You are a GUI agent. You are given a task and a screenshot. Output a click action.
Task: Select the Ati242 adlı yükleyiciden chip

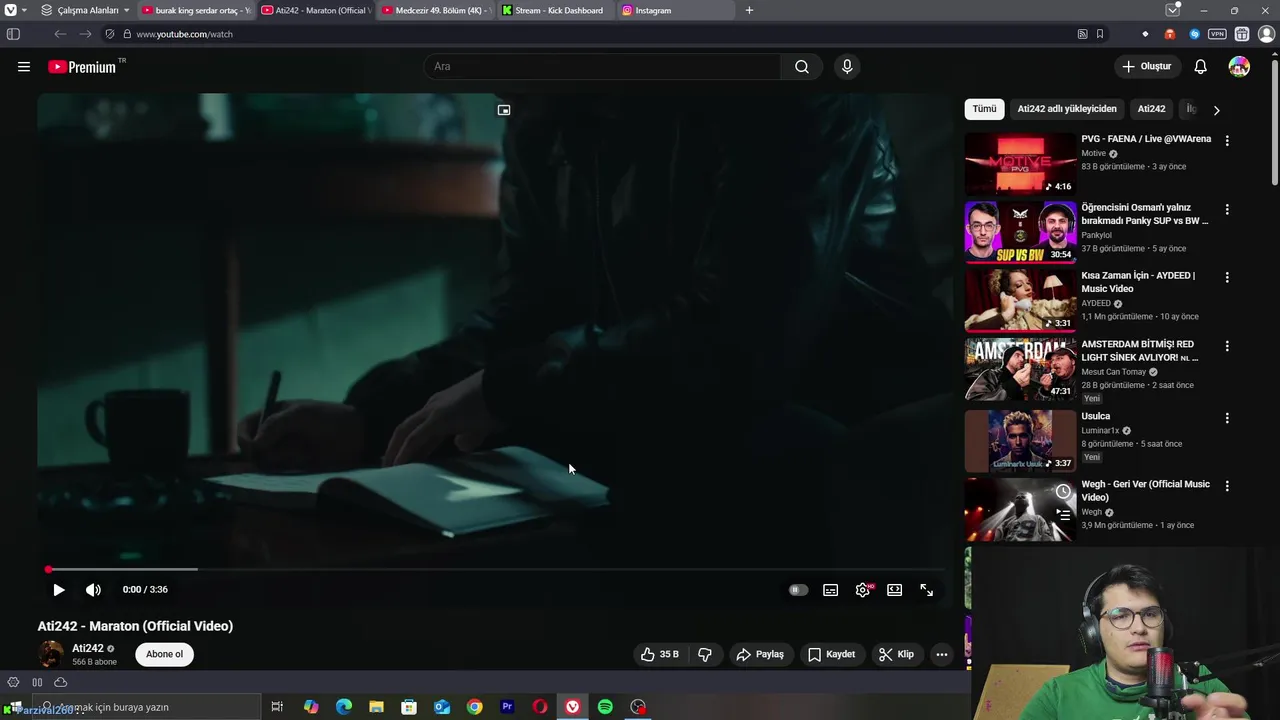1067,109
